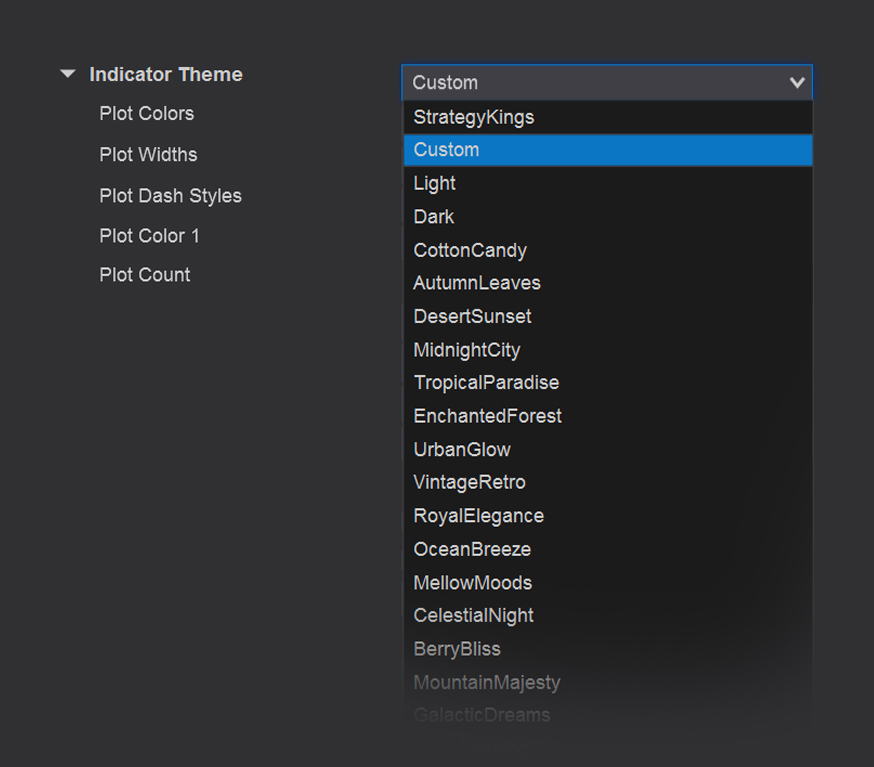Choose the VintageRetro theme option
Image resolution: width=874 pixels, height=767 pixels.
[469, 482]
